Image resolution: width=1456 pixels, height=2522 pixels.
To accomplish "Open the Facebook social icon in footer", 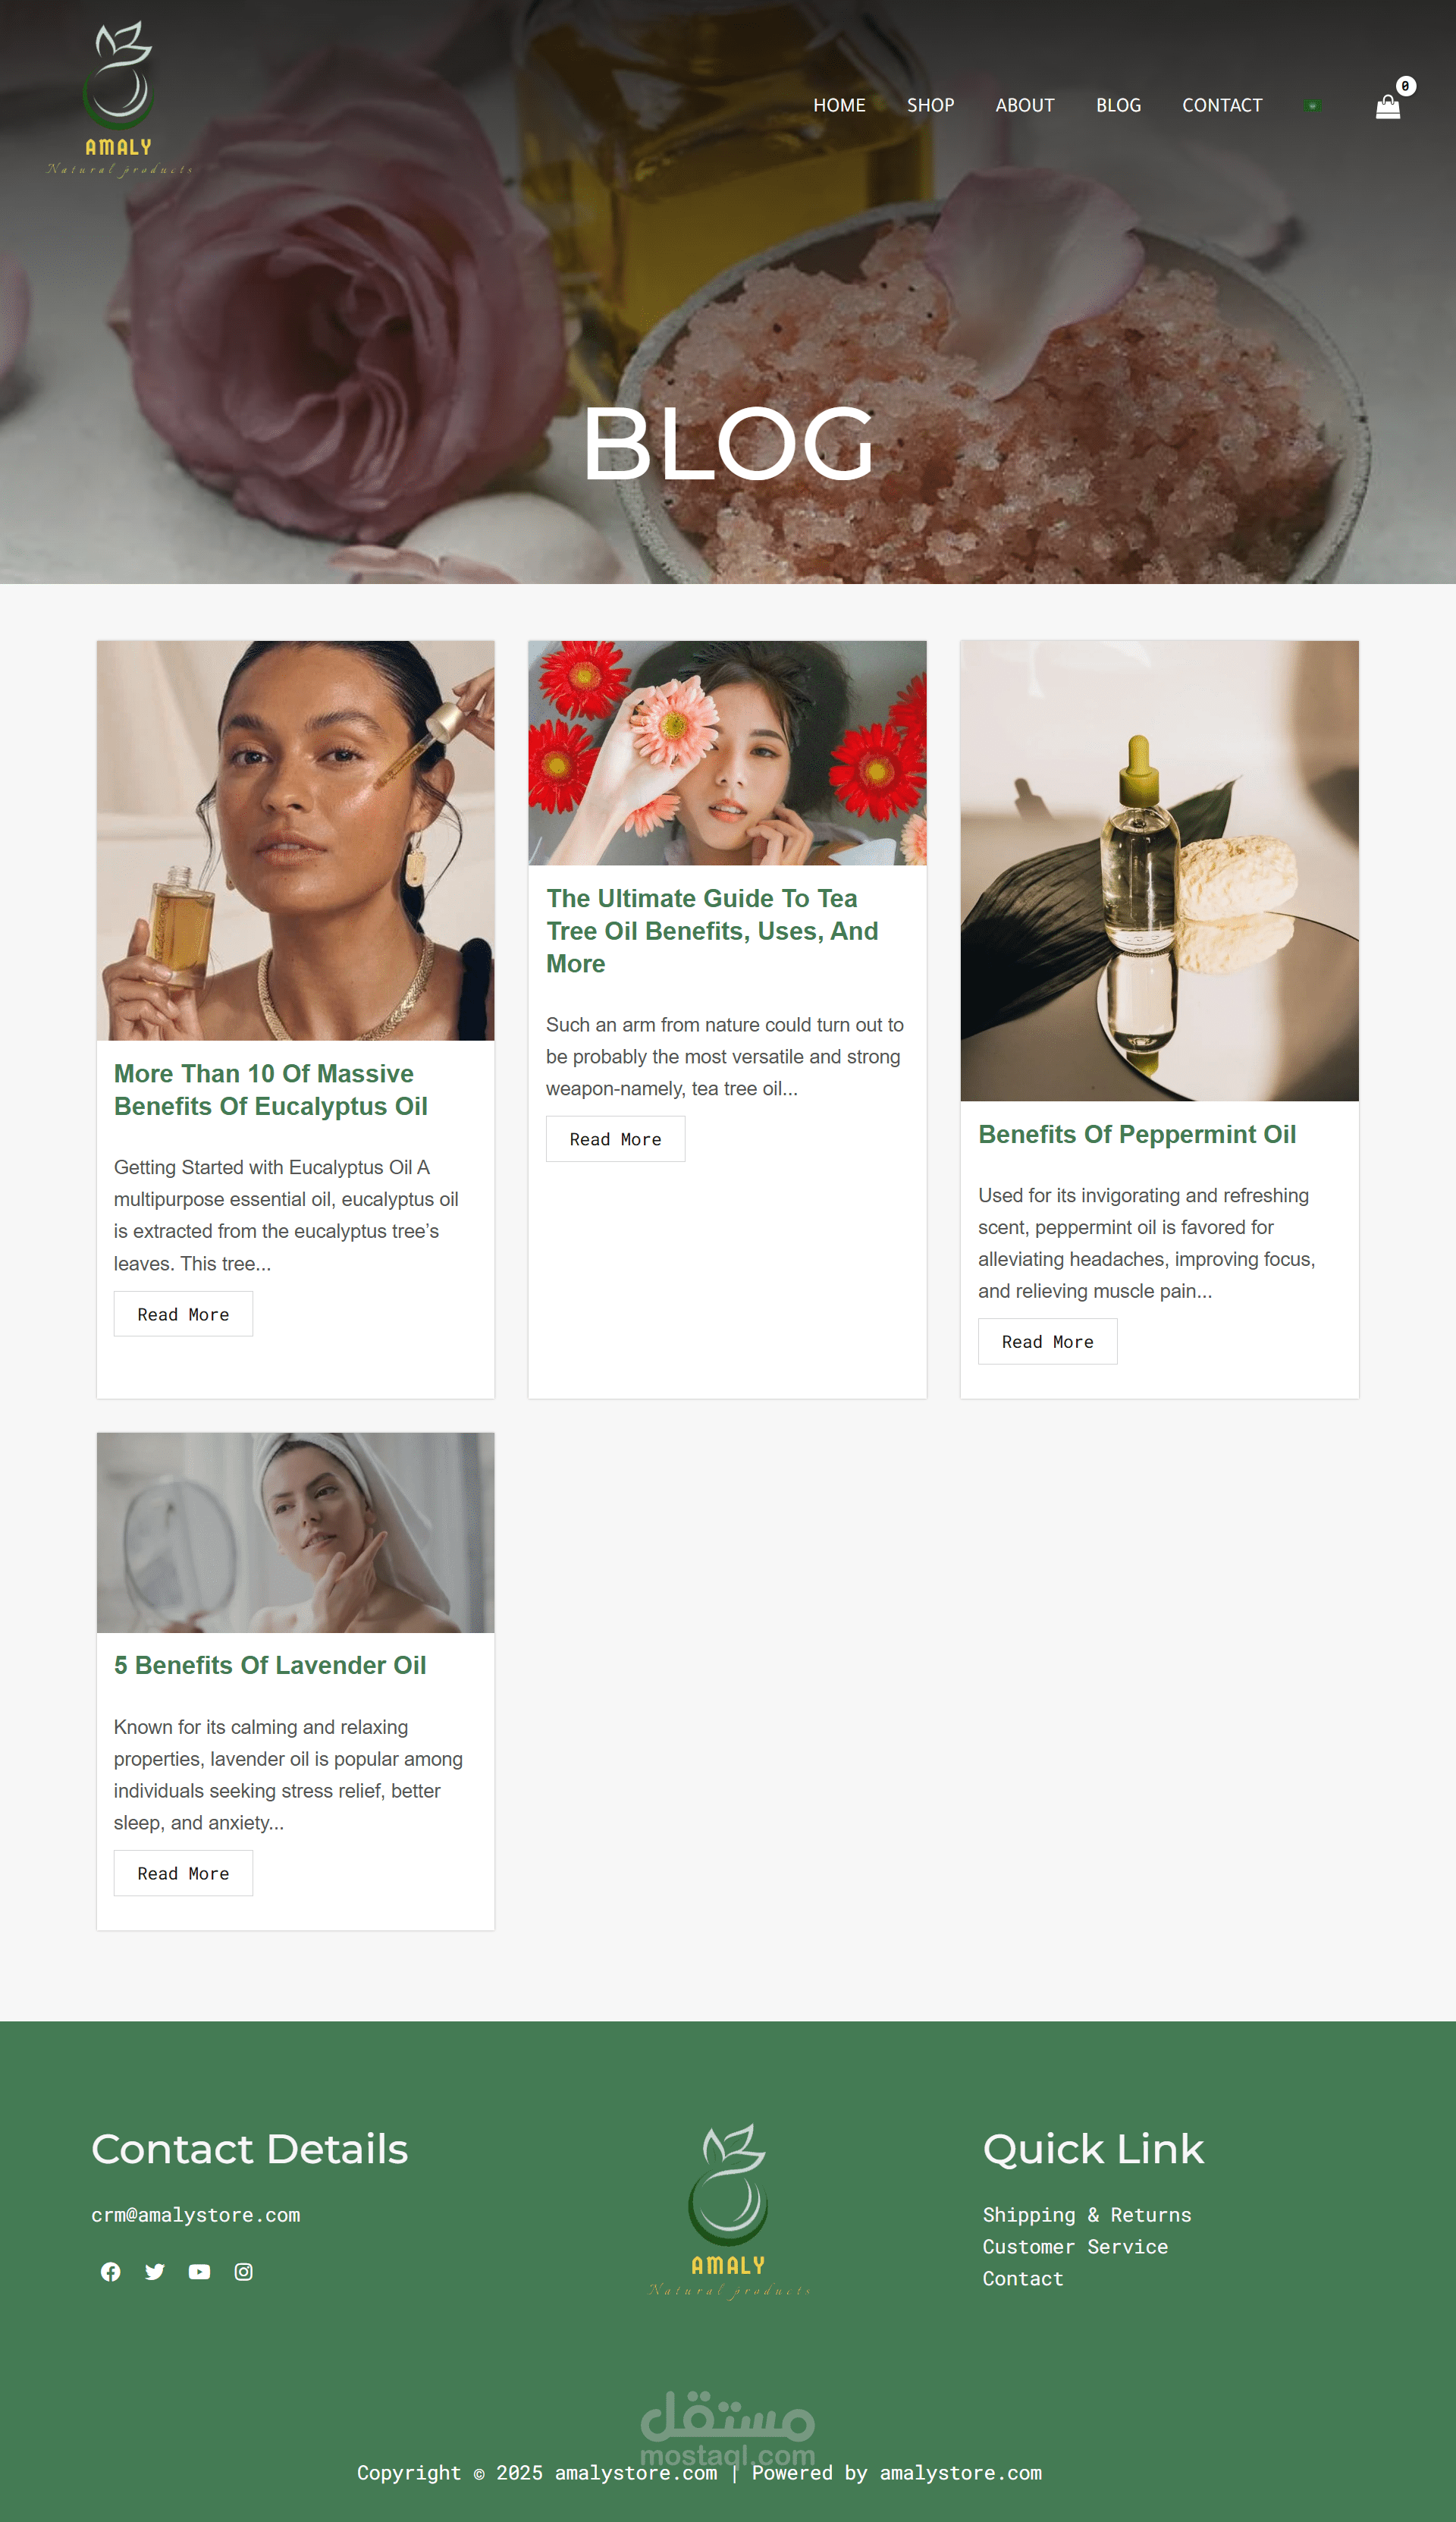I will [111, 2271].
